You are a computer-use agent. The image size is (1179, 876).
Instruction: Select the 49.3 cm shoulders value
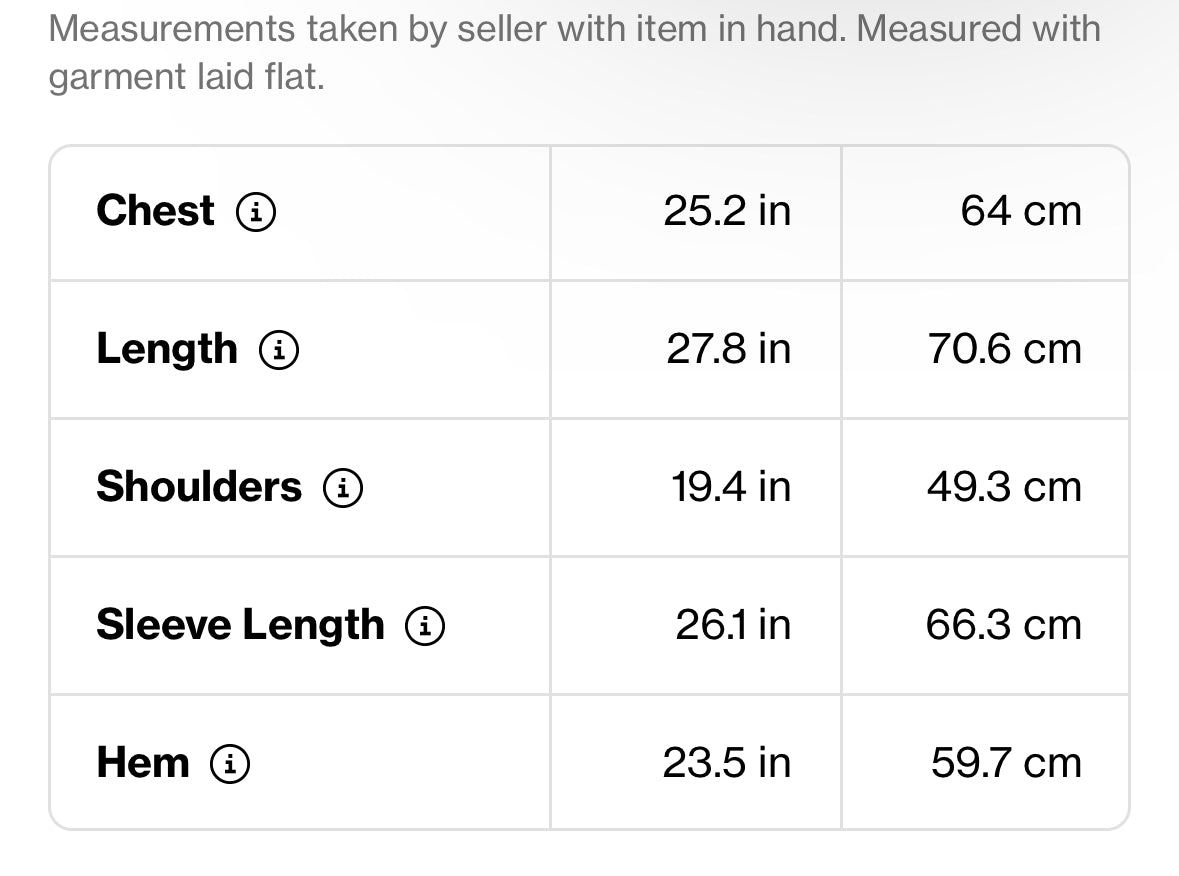coord(1004,487)
